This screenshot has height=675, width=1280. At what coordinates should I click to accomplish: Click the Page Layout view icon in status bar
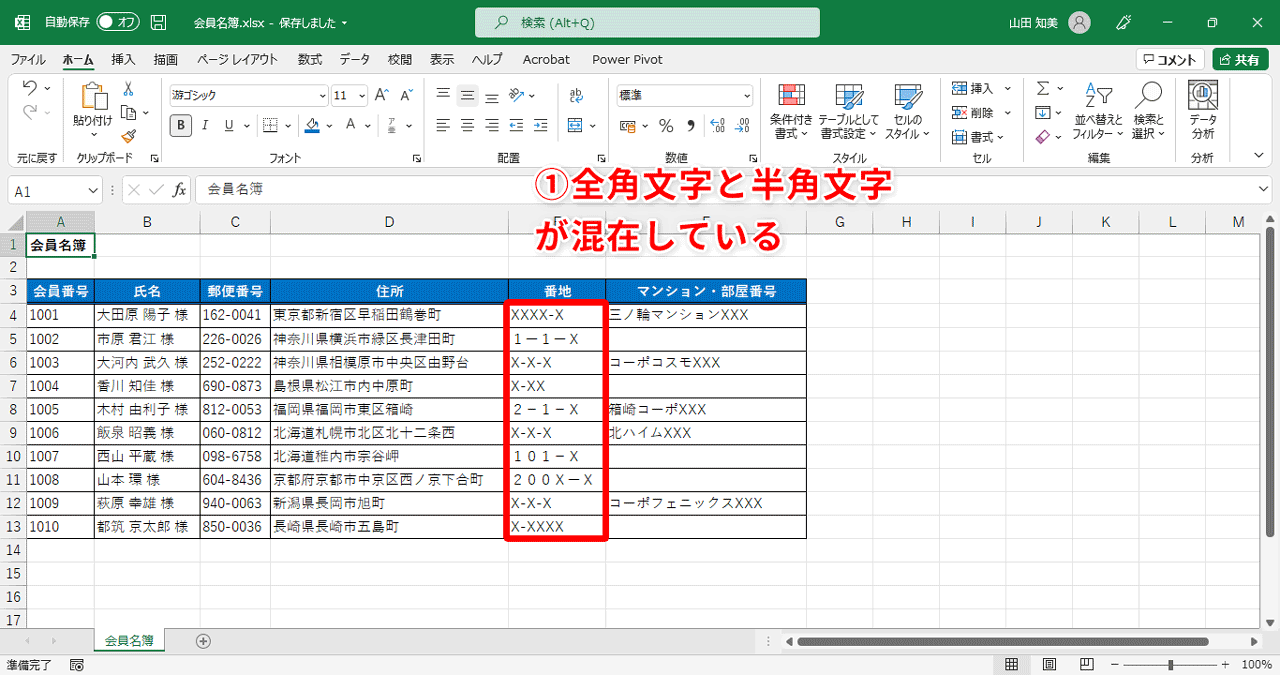point(1048,663)
